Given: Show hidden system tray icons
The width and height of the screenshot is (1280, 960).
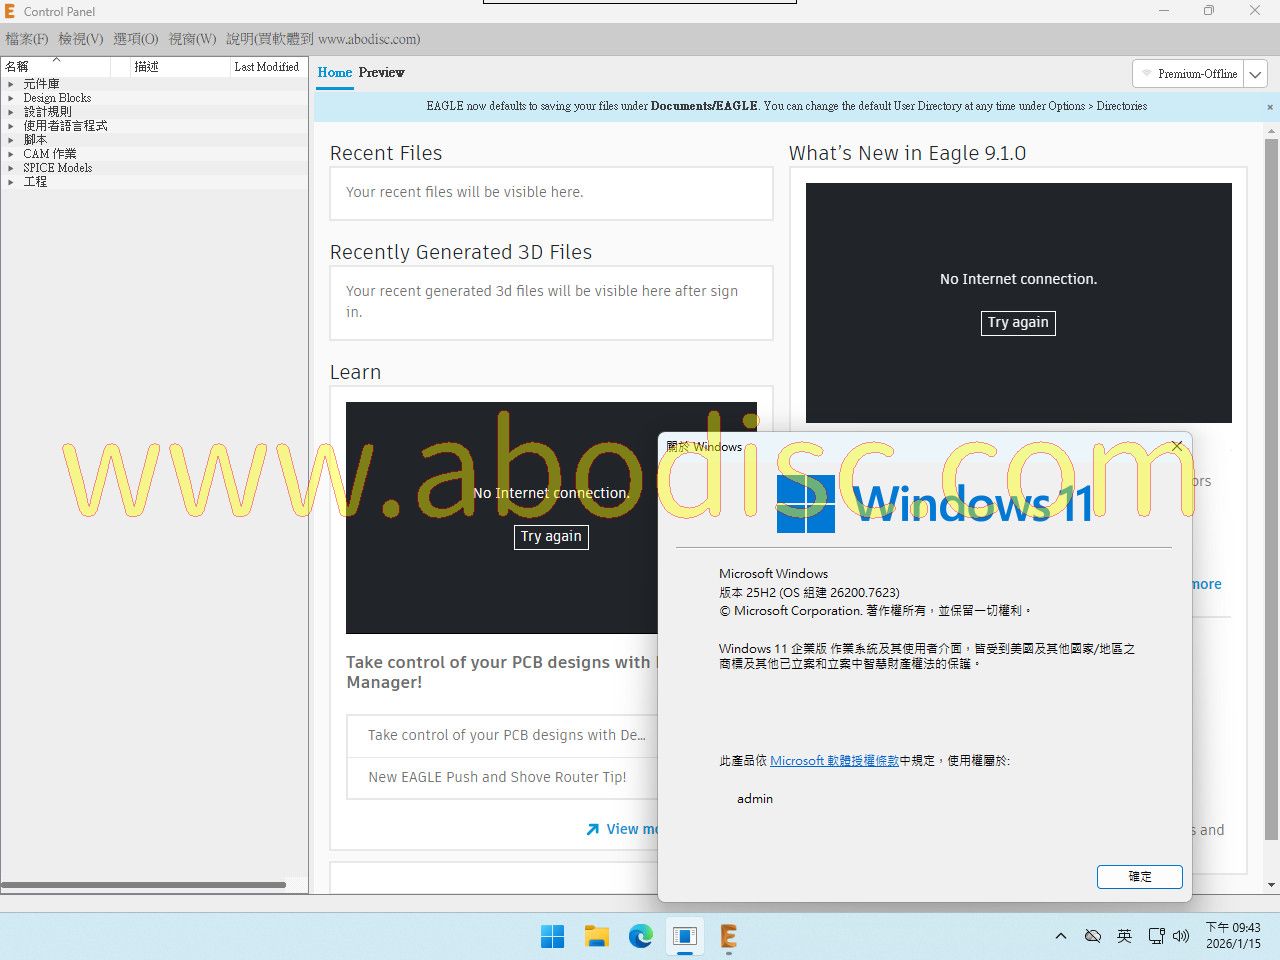Looking at the screenshot, I should pos(1061,937).
